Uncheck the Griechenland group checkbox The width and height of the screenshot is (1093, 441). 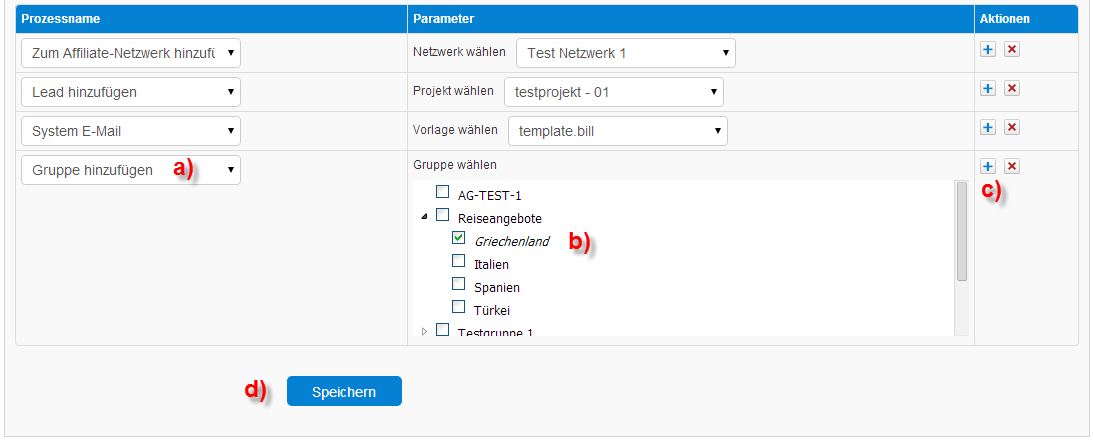[x=459, y=238]
